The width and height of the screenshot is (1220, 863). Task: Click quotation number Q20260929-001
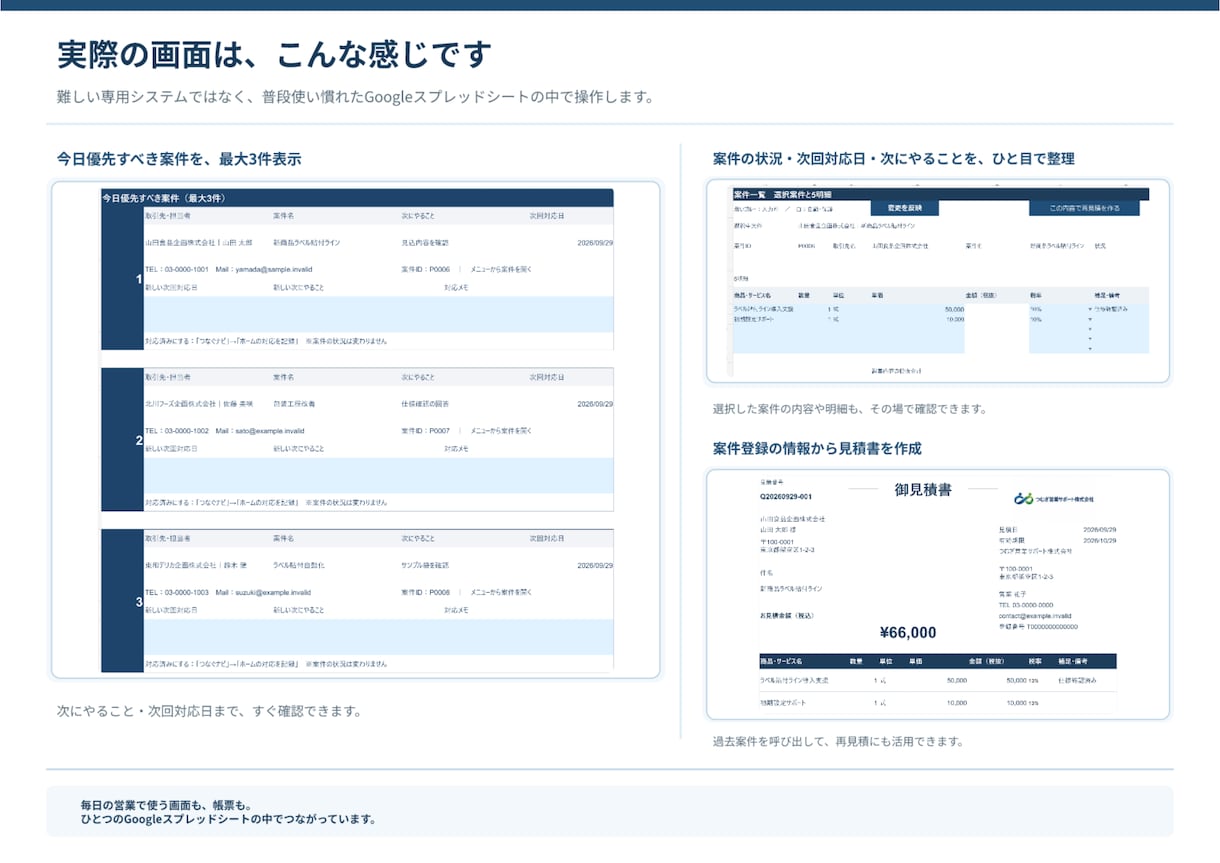(786, 496)
